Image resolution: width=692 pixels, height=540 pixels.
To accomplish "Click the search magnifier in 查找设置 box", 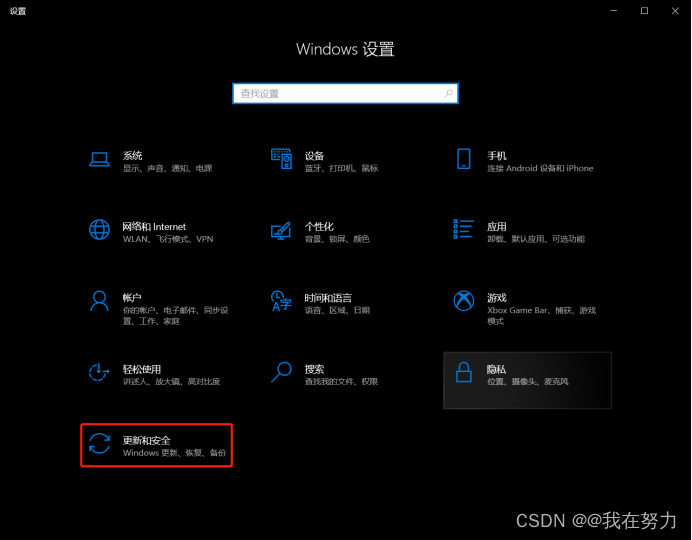I will [x=448, y=94].
